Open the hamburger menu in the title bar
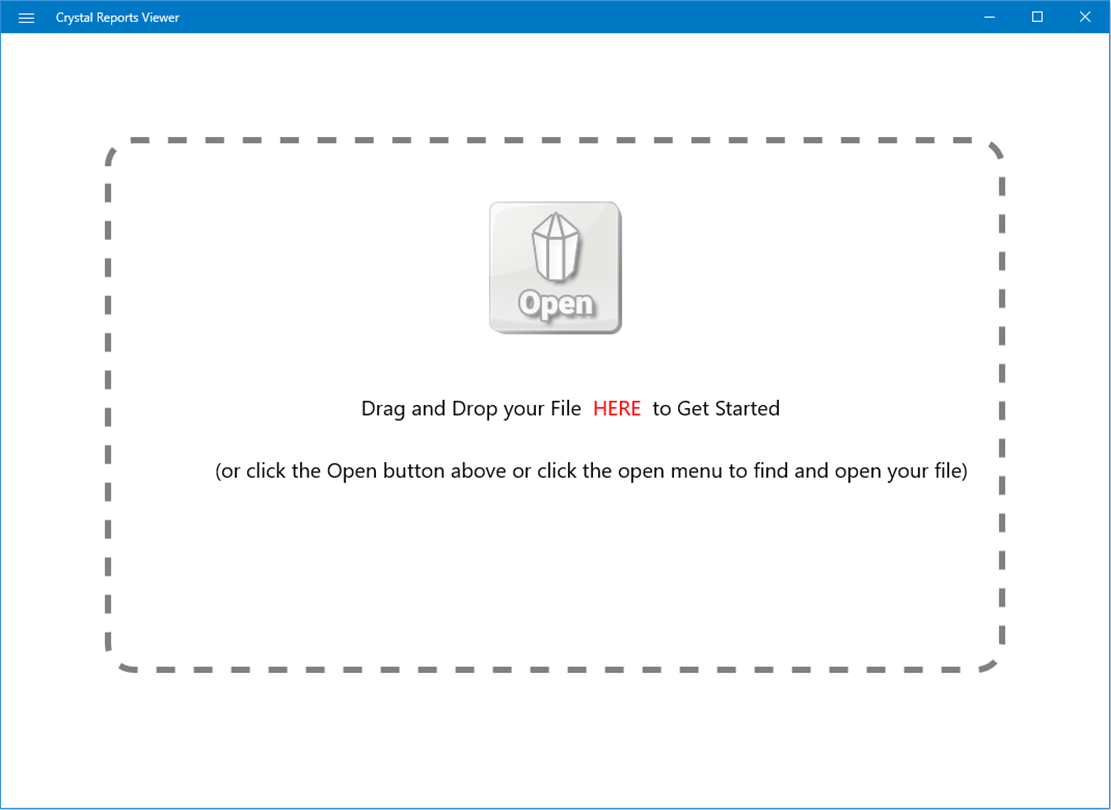This screenshot has height=810, width=1111. 26,18
